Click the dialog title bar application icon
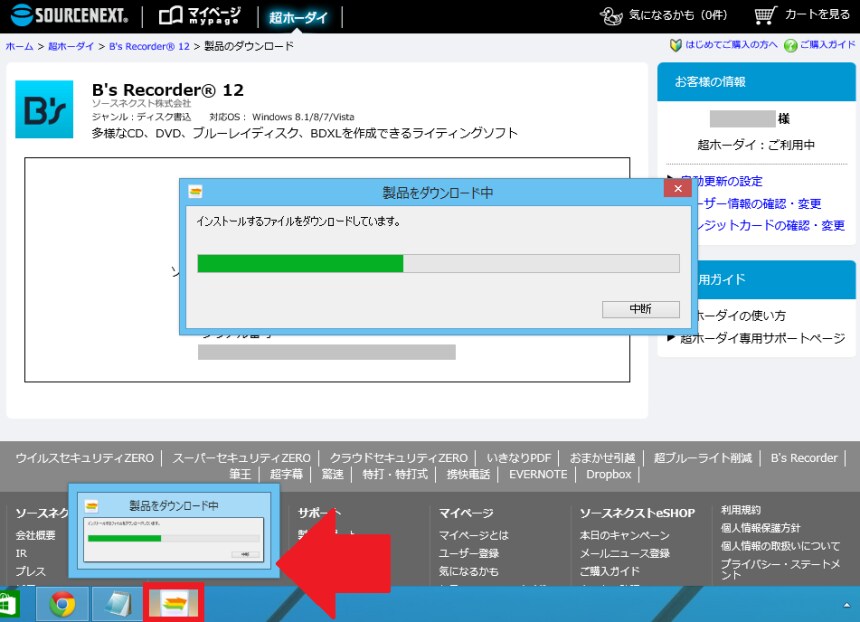The width and height of the screenshot is (860, 622). click(x=195, y=191)
